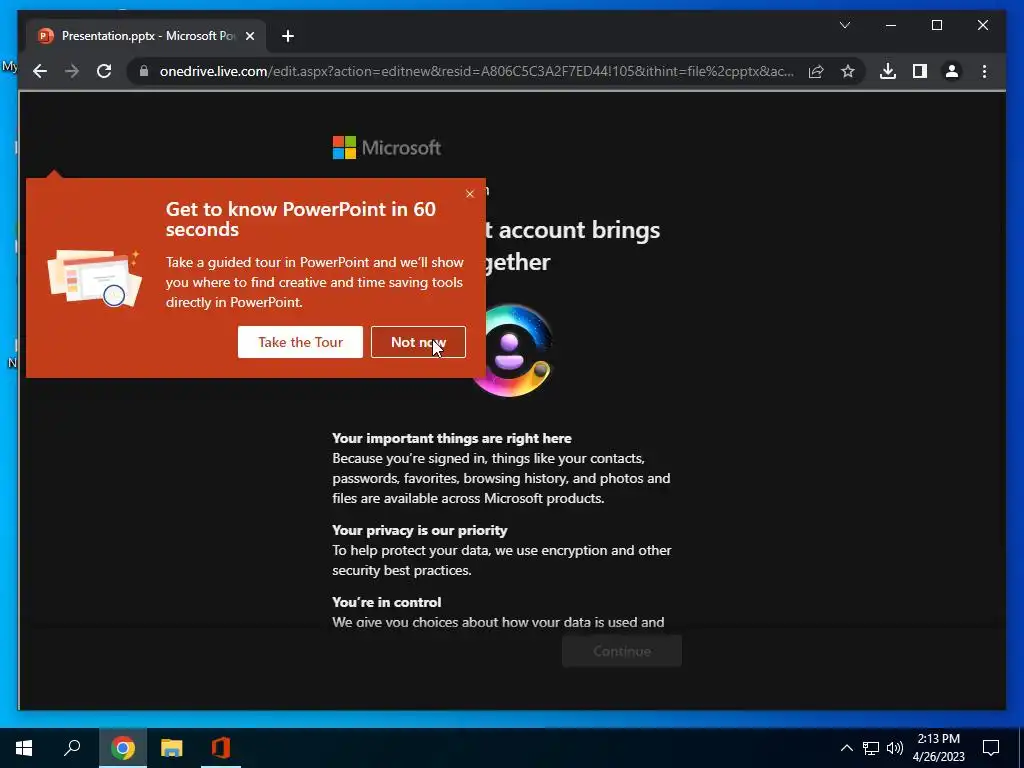
Task: Bookmark this tab with the star icon
Action: (848, 71)
